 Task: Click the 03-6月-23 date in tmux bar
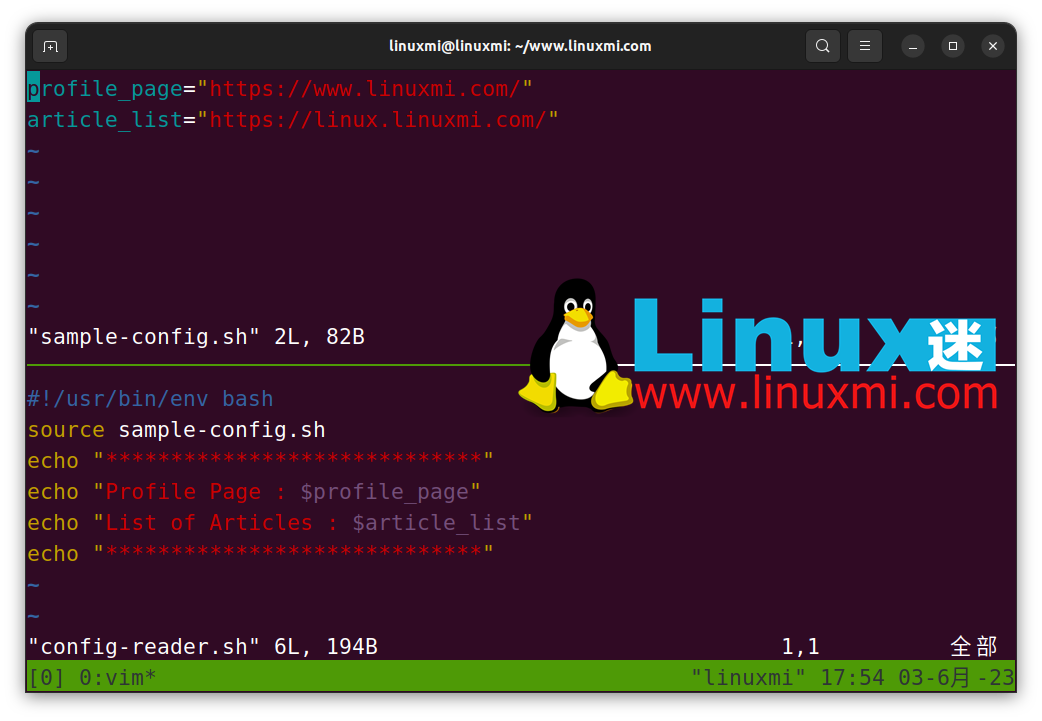tap(956, 678)
